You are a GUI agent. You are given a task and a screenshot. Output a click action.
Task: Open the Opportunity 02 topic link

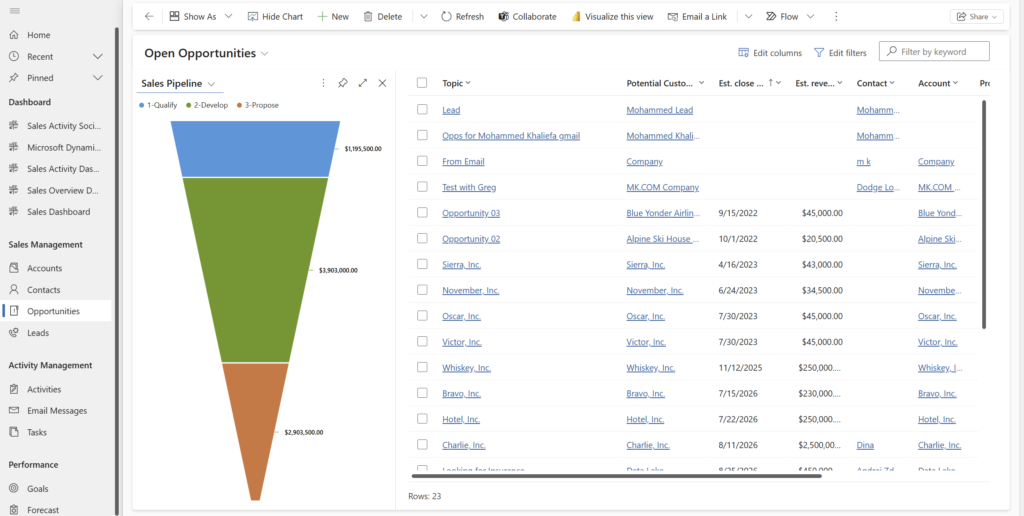click(x=471, y=238)
